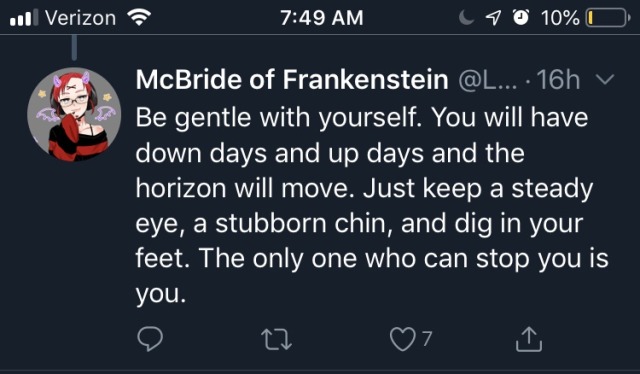Open the share tweet icon
The height and width of the screenshot is (374, 640).
pos(529,339)
